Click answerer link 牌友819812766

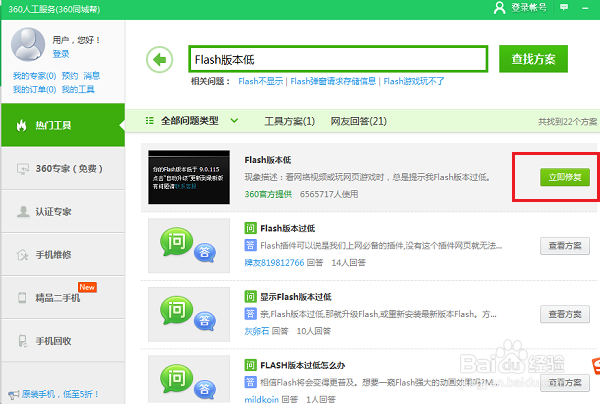(274, 262)
